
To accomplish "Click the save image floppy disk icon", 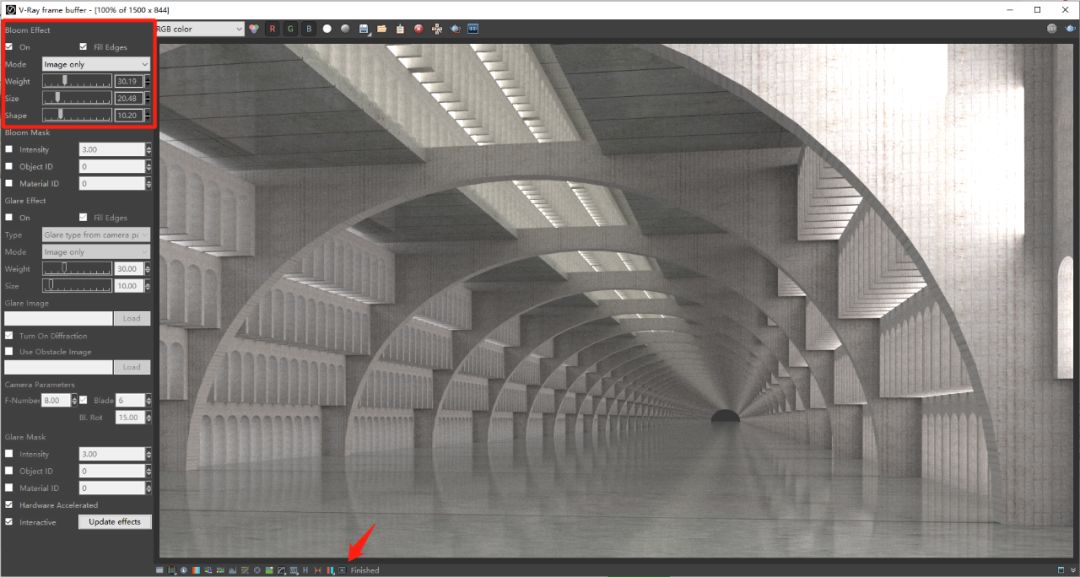I will 364,29.
